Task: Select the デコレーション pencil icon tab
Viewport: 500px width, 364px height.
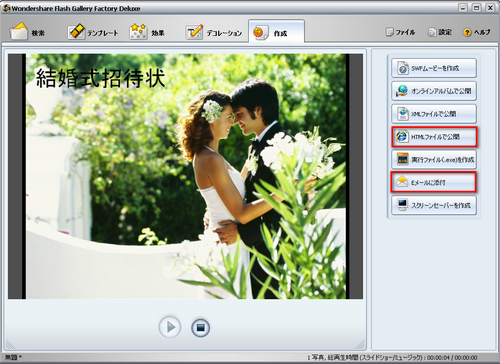Action: point(194,32)
